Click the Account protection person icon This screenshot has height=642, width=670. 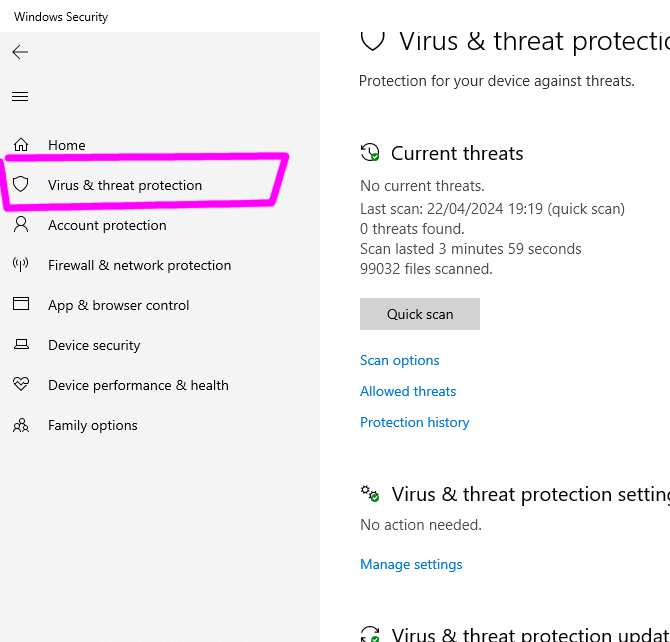(21, 225)
